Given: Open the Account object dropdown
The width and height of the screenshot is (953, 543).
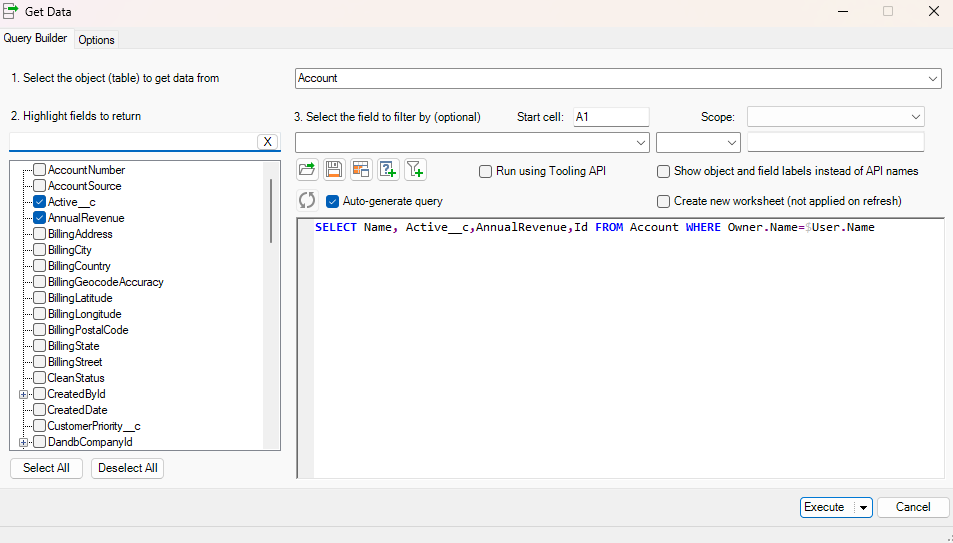Looking at the screenshot, I should coord(933,78).
